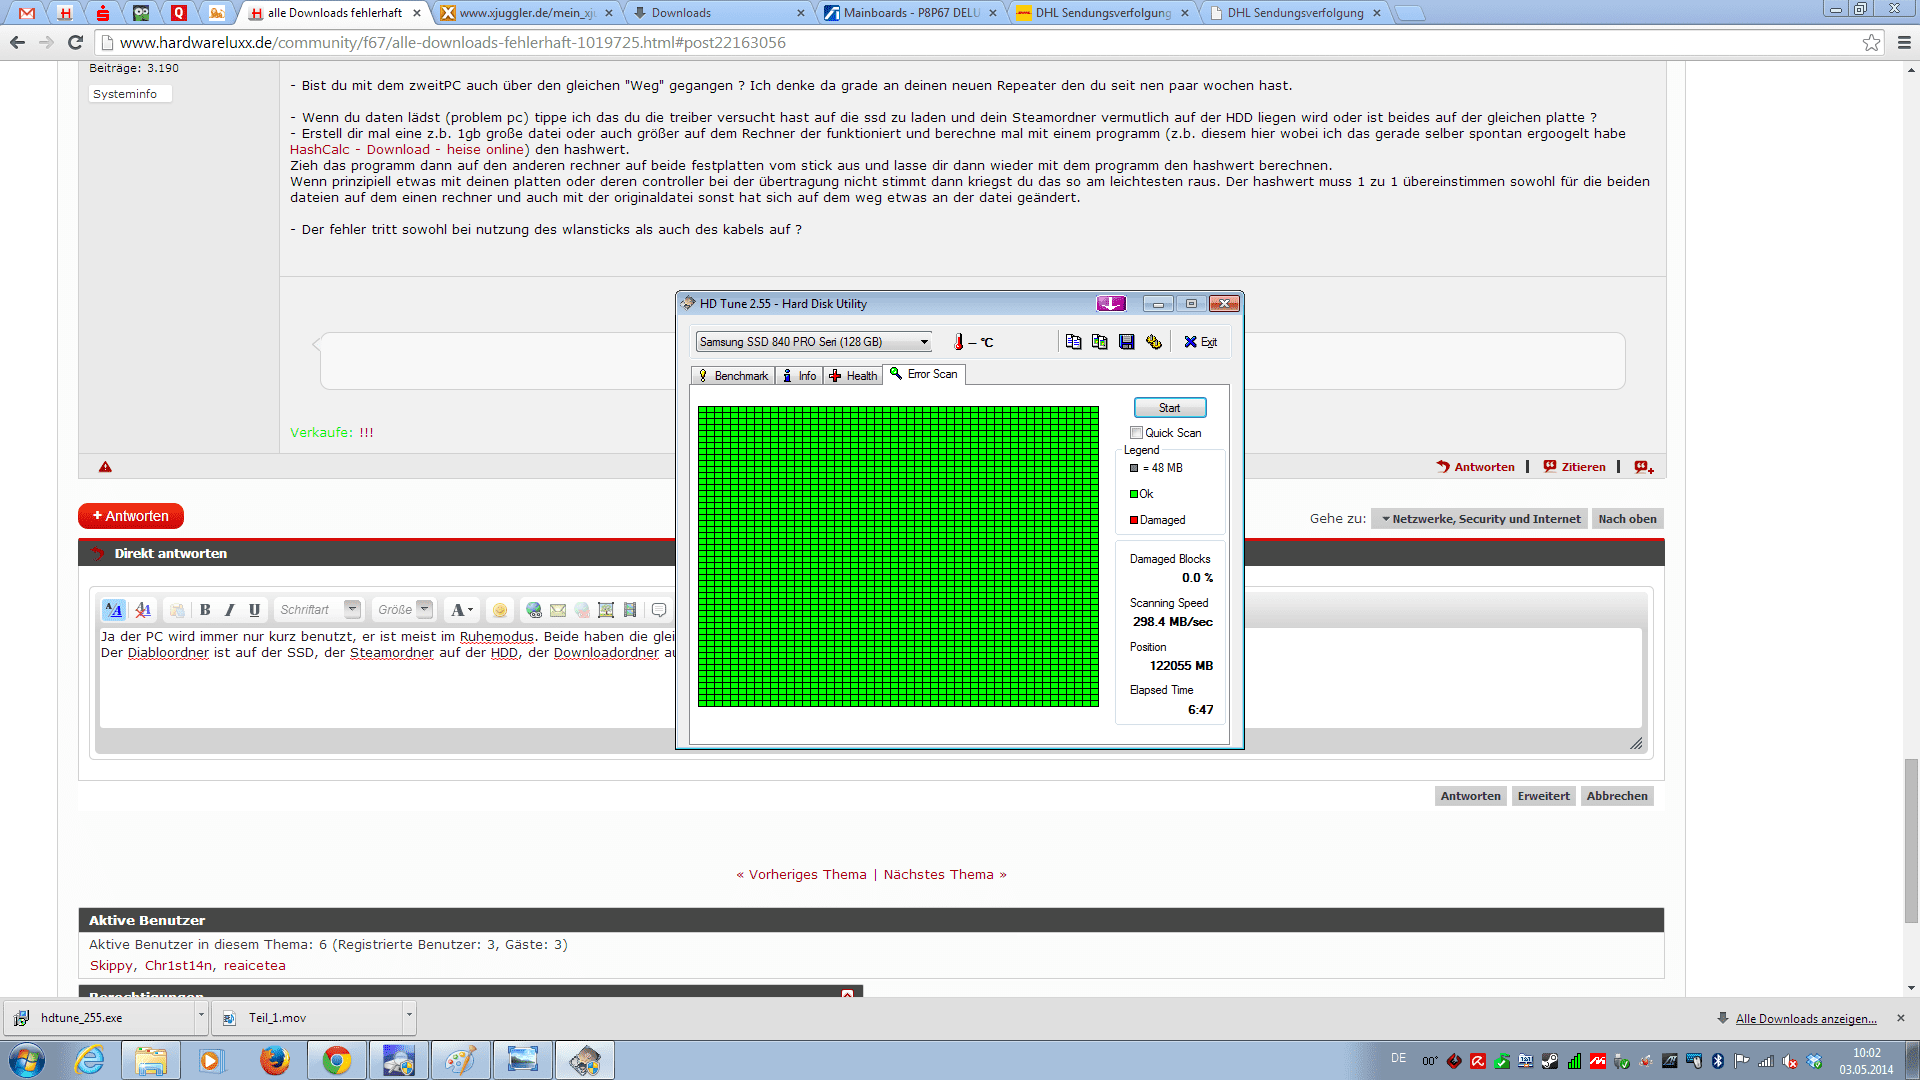This screenshot has width=1920, height=1080.
Task: Open HD Tune options tools icon
Action: click(1154, 342)
